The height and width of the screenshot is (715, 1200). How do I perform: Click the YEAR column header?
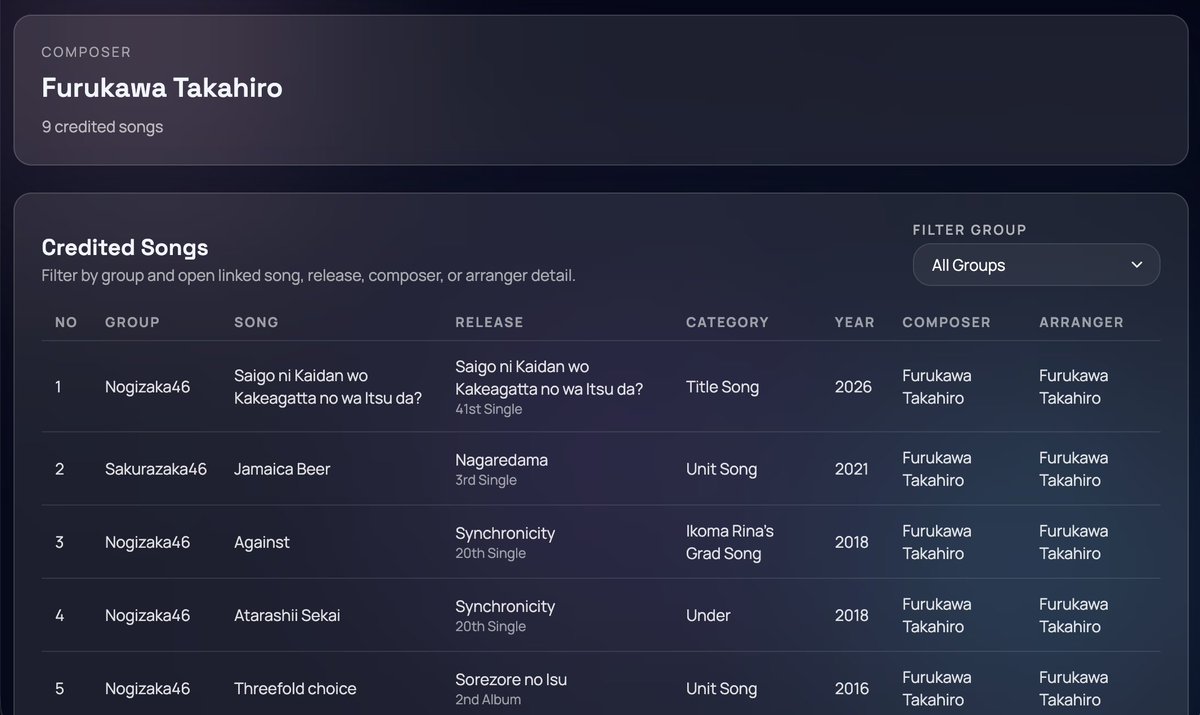click(855, 322)
